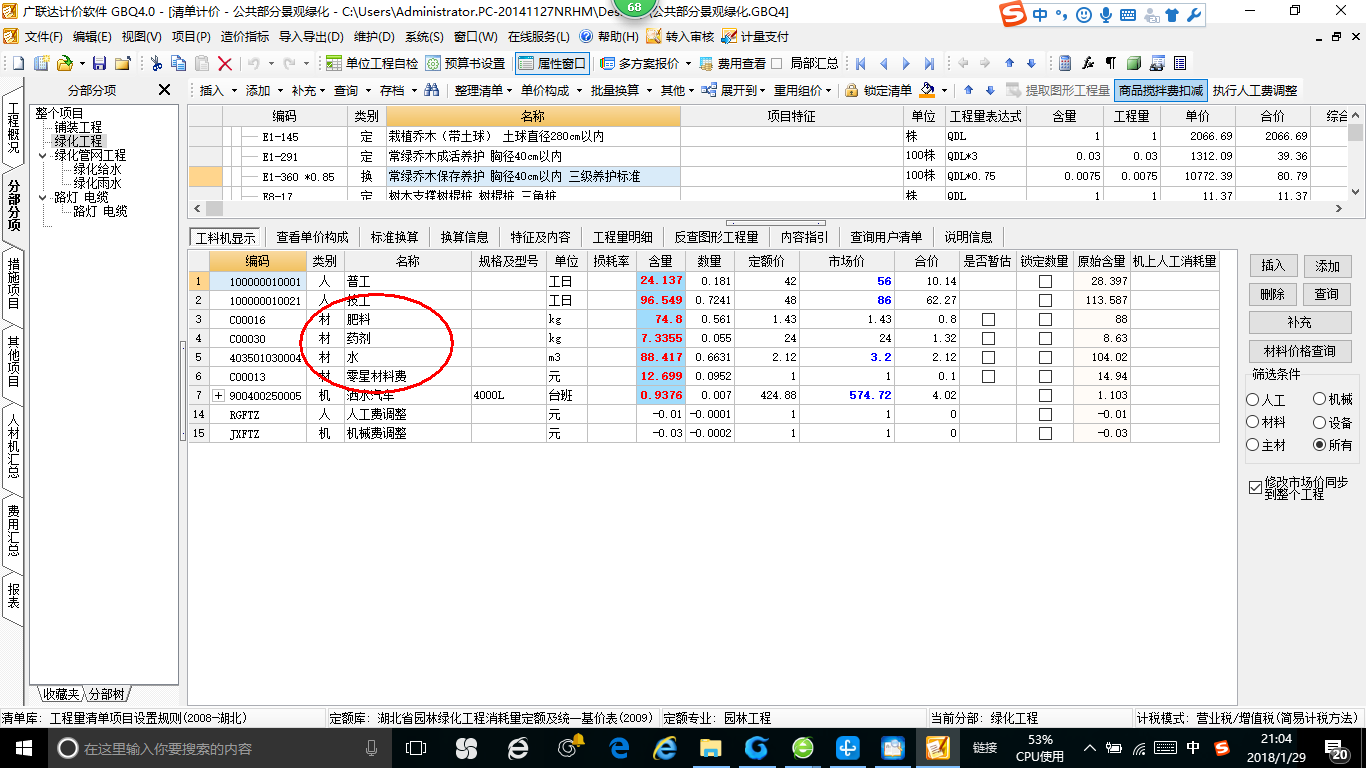The image size is (1366, 768).
Task: Click 锁定清单 lock icon
Action: point(878,90)
